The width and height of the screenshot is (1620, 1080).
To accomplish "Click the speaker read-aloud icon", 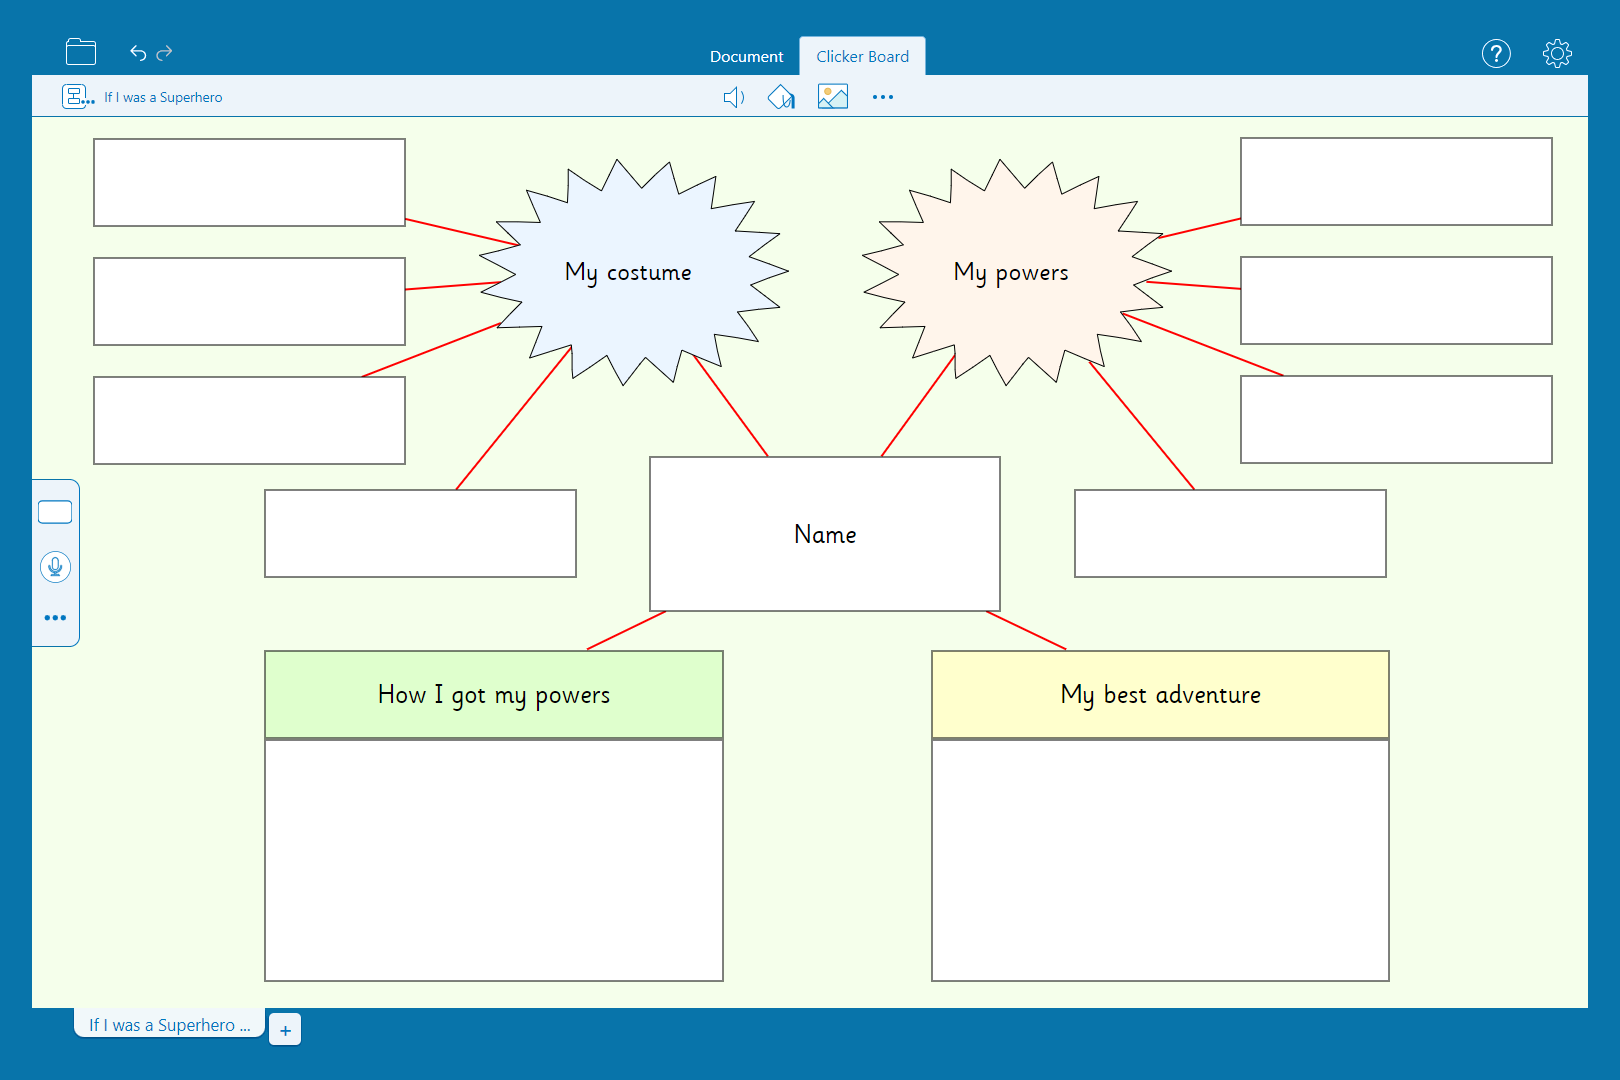I will tap(734, 97).
